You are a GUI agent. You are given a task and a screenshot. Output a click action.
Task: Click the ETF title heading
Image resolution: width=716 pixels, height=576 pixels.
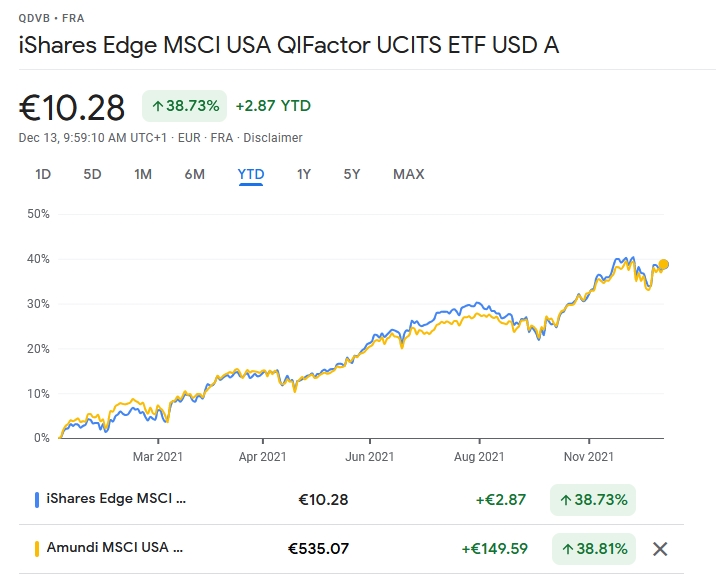click(289, 45)
